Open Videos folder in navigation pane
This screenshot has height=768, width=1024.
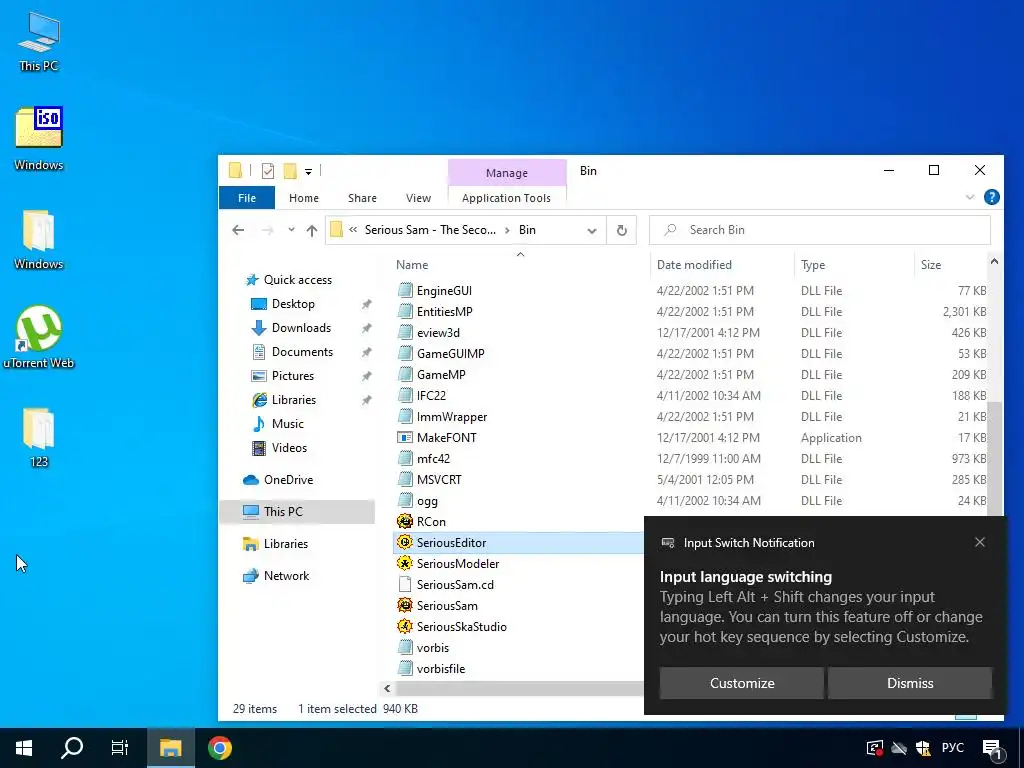(289, 448)
